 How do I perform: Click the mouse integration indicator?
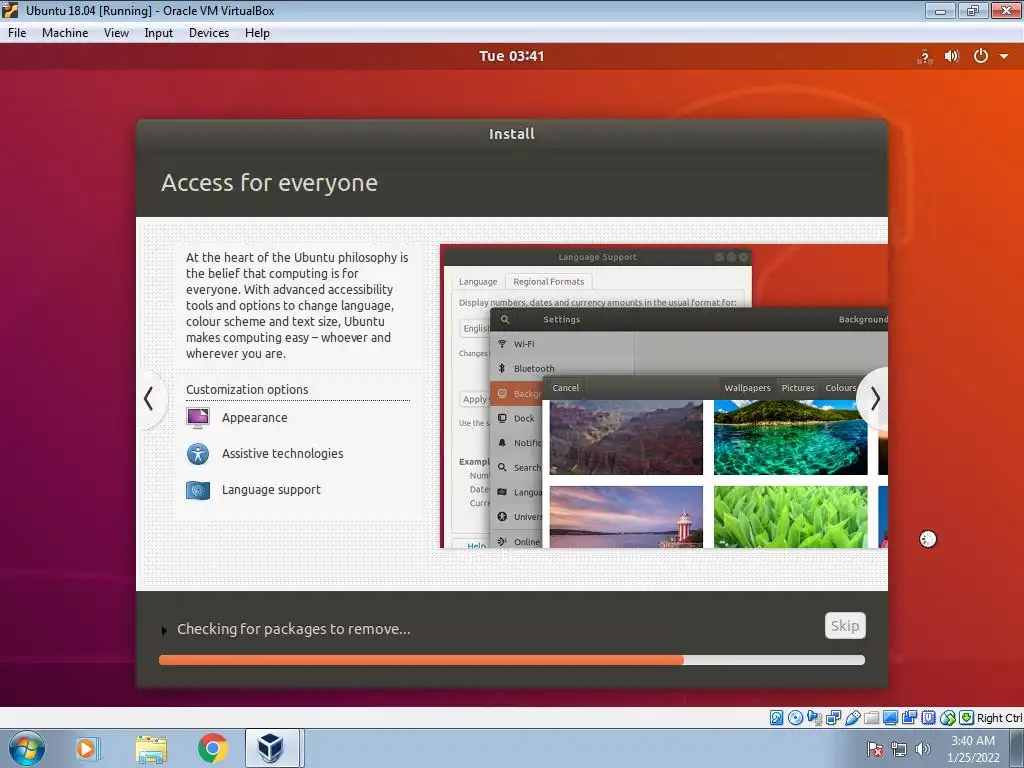click(948, 718)
